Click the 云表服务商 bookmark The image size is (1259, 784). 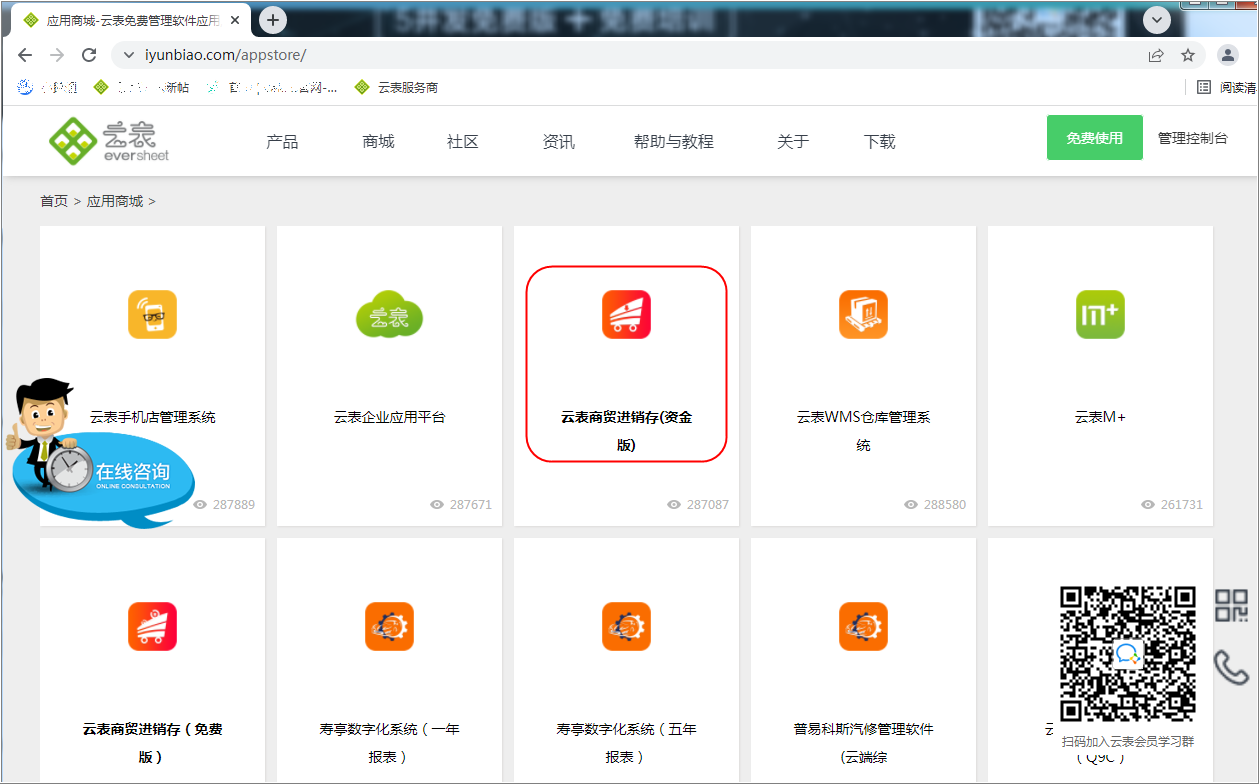coord(397,87)
